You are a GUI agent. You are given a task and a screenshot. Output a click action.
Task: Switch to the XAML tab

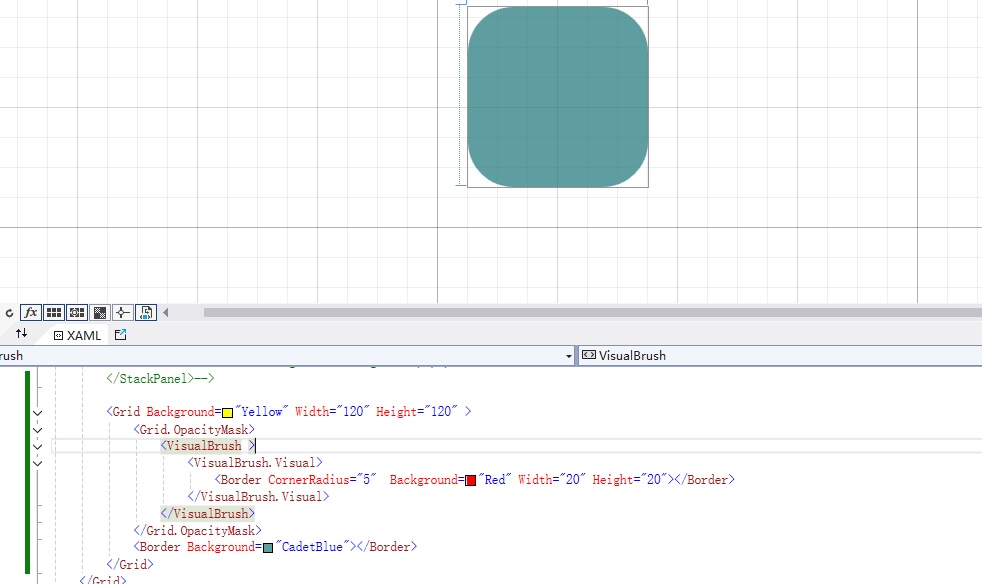coord(77,335)
